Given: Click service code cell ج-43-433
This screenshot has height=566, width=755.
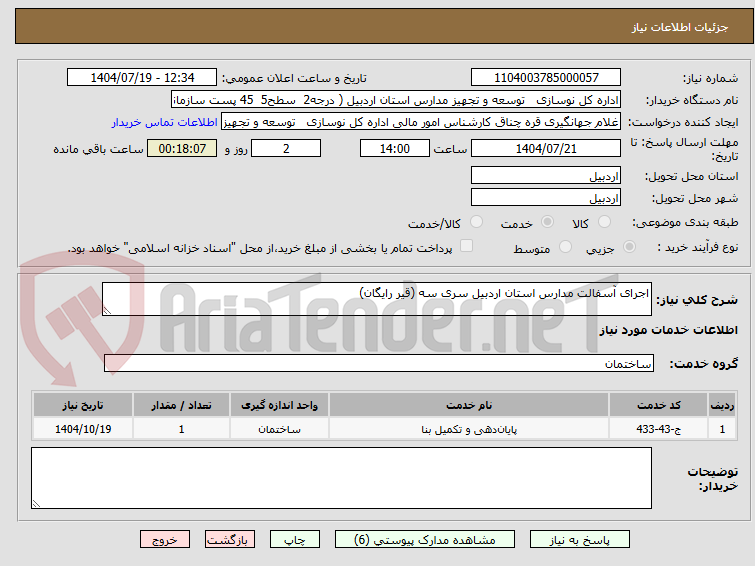Looking at the screenshot, I should [x=658, y=429].
